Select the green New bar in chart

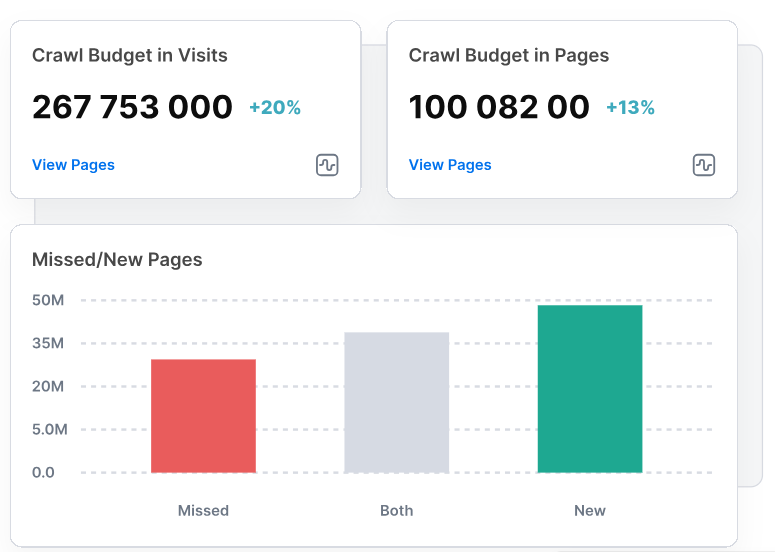coord(590,389)
